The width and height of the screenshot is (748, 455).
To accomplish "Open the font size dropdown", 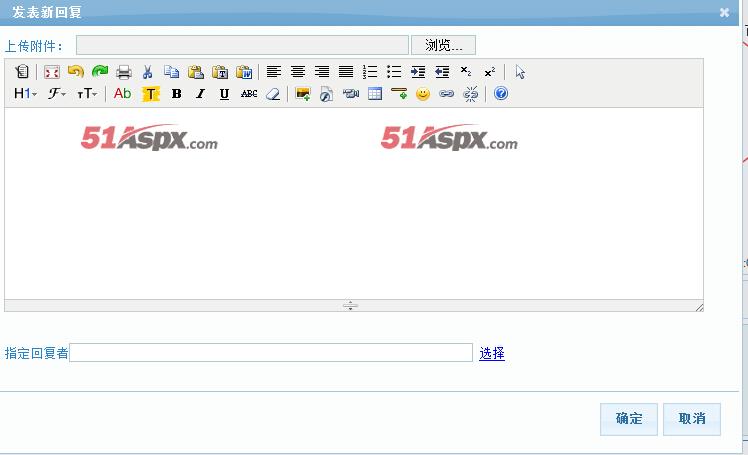I will tap(87, 93).
